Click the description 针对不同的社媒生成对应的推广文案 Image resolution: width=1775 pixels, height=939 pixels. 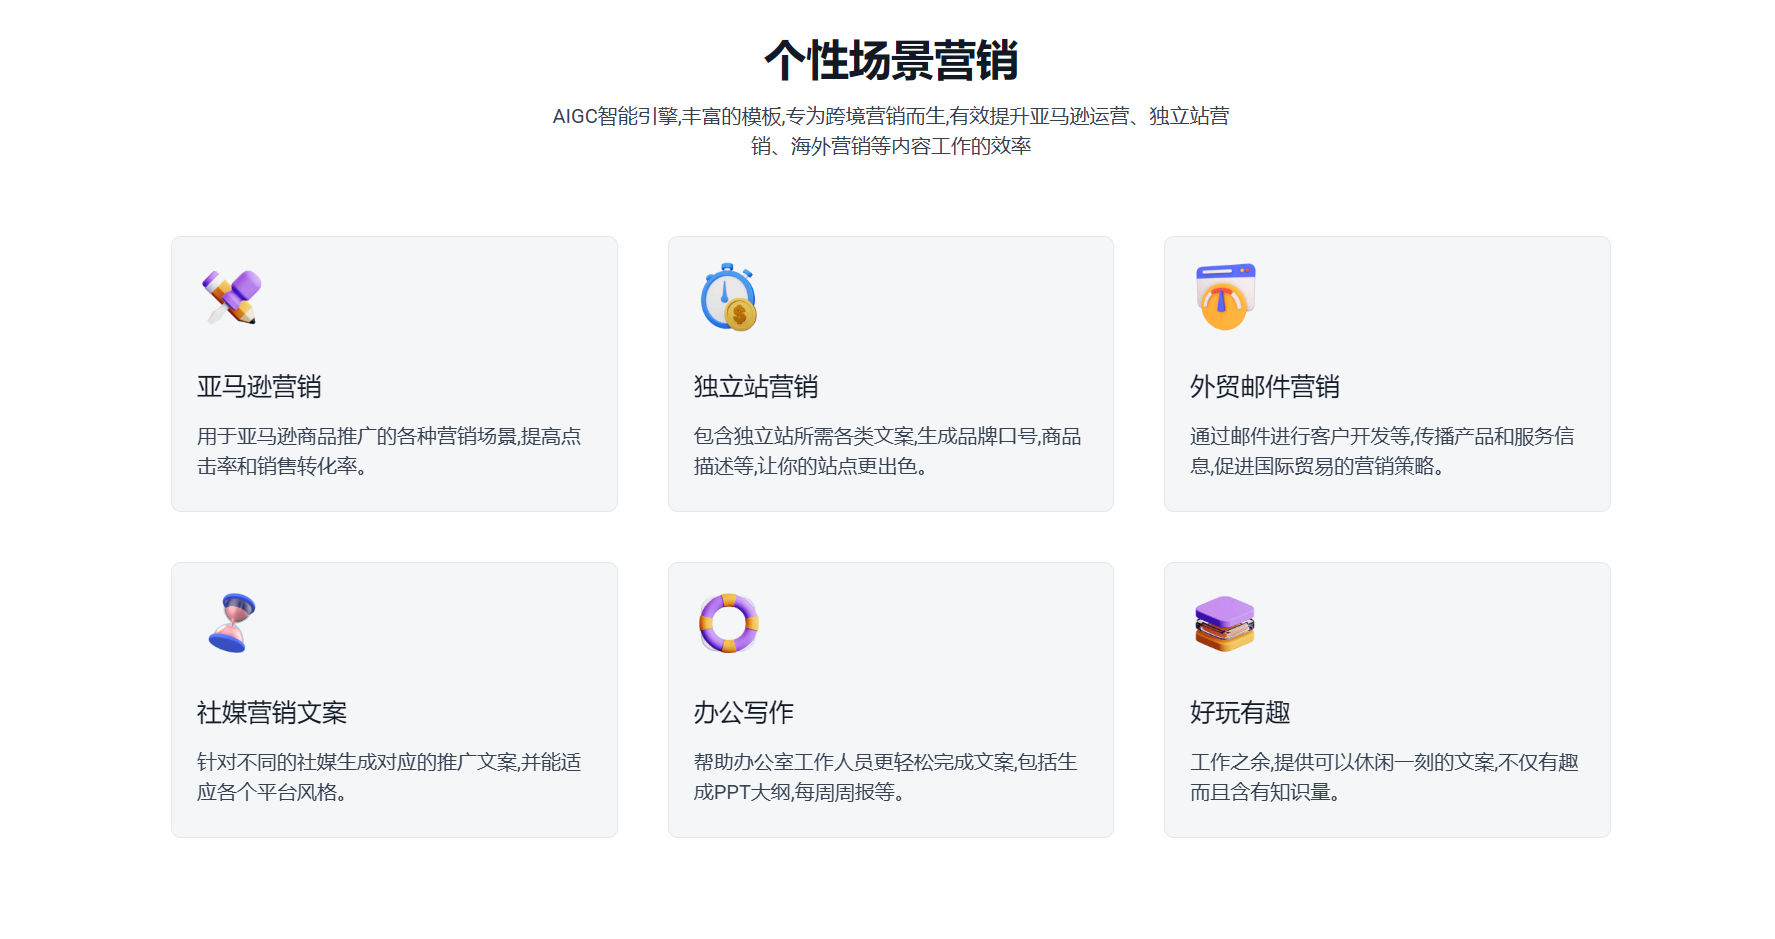[389, 777]
